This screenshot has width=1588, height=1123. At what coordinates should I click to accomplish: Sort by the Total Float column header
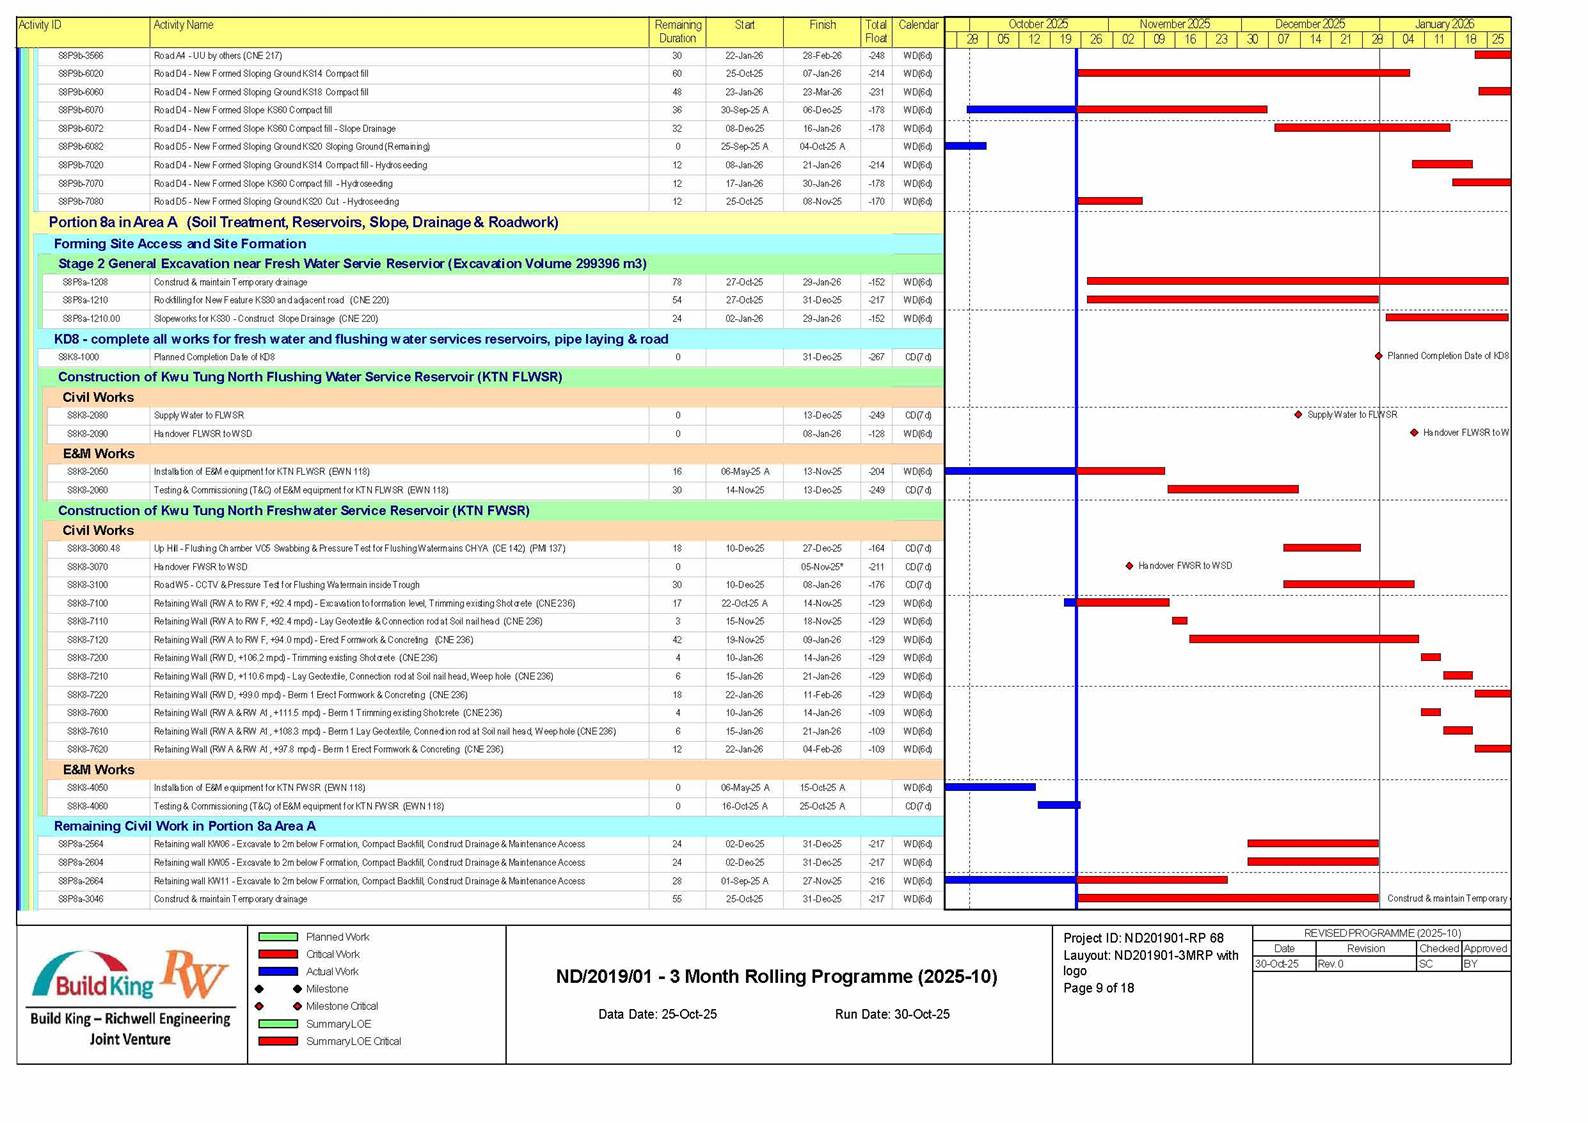coord(875,31)
